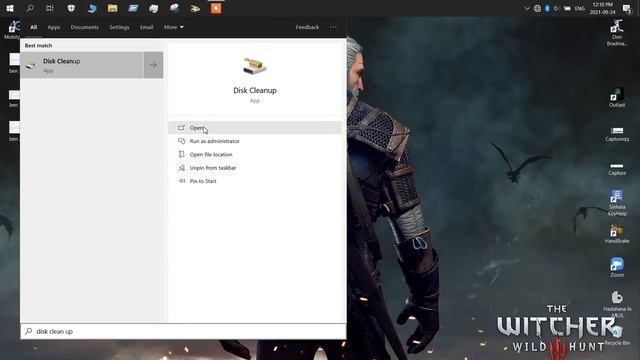The height and width of the screenshot is (360, 640).
Task: Select the Zoom desktop shortcut
Action: 617,267
